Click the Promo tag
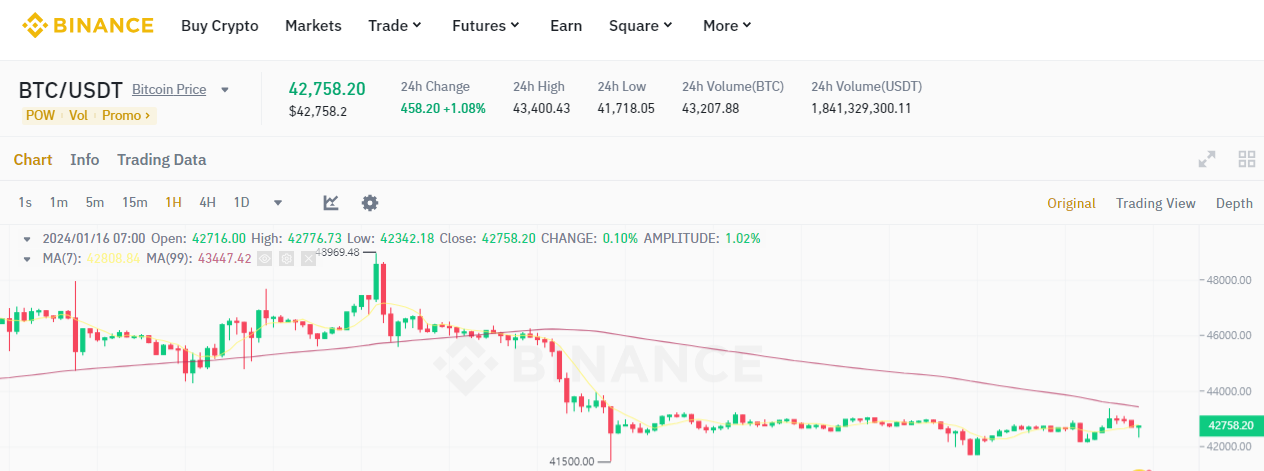Screen dimensions: 1264x471 point(126,116)
